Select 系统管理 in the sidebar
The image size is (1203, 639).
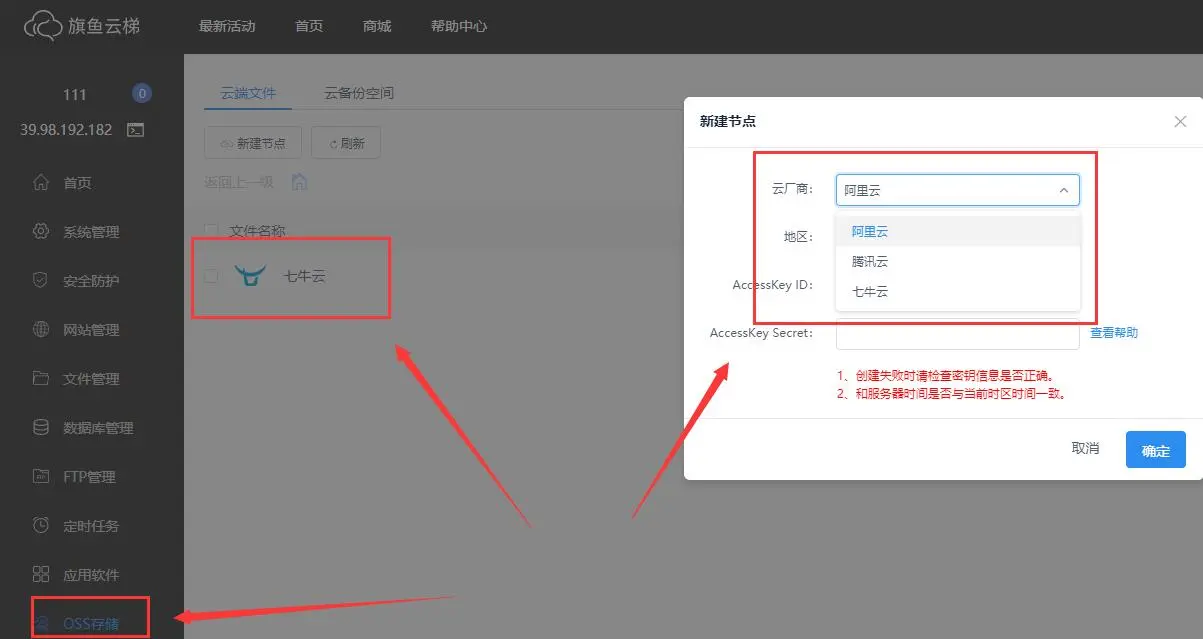coord(91,232)
